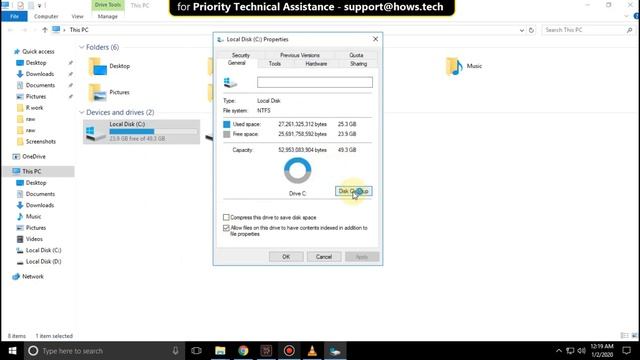Select Network in navigation pane
Viewport: 640px width, 360px height.
coord(33,276)
